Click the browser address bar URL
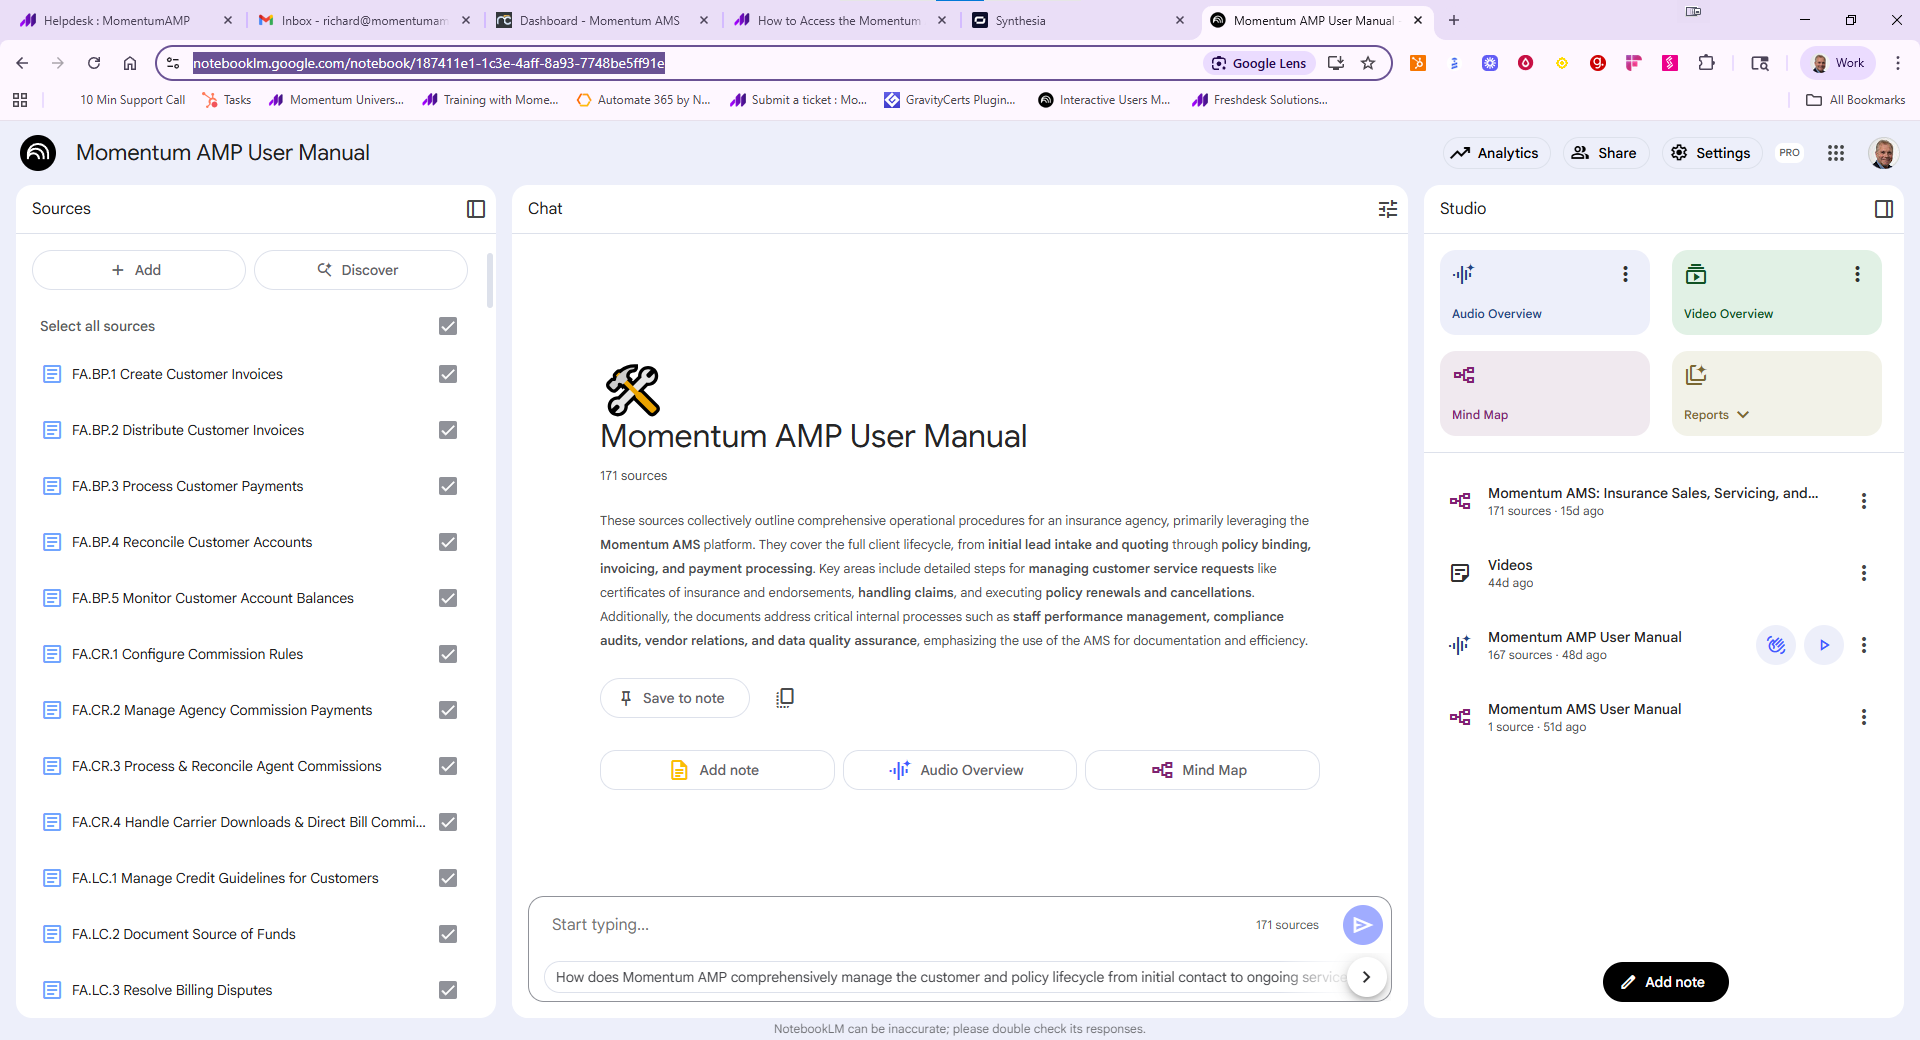This screenshot has height=1040, width=1920. (x=429, y=63)
